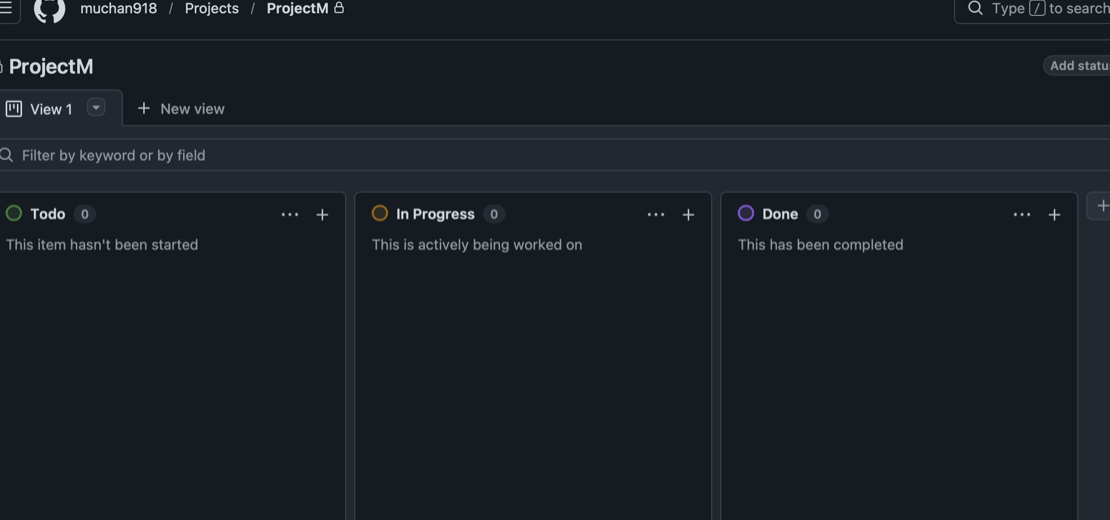Create a New view
The height and width of the screenshot is (520, 1110).
(x=181, y=109)
